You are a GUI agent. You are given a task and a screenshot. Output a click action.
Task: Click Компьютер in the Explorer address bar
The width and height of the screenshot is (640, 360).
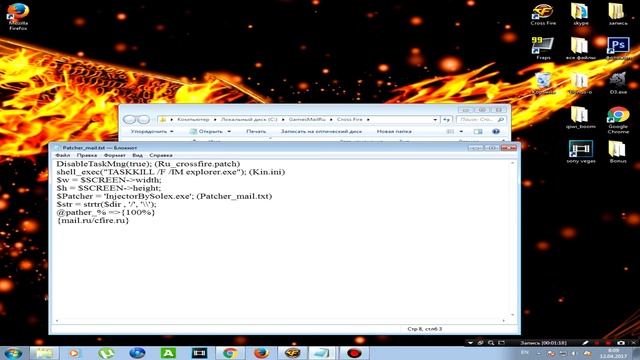[193, 120]
